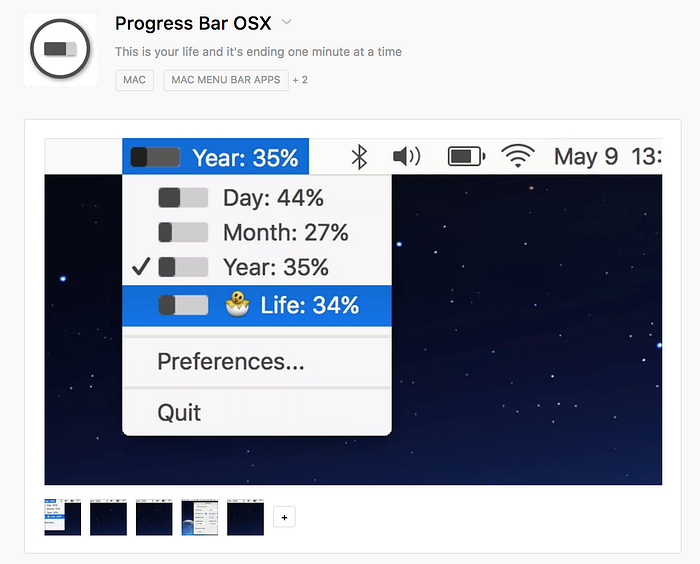Viewport: 700px width, 564px height.
Task: Click the progress bar icon beside Day: 44%
Action: point(183,197)
